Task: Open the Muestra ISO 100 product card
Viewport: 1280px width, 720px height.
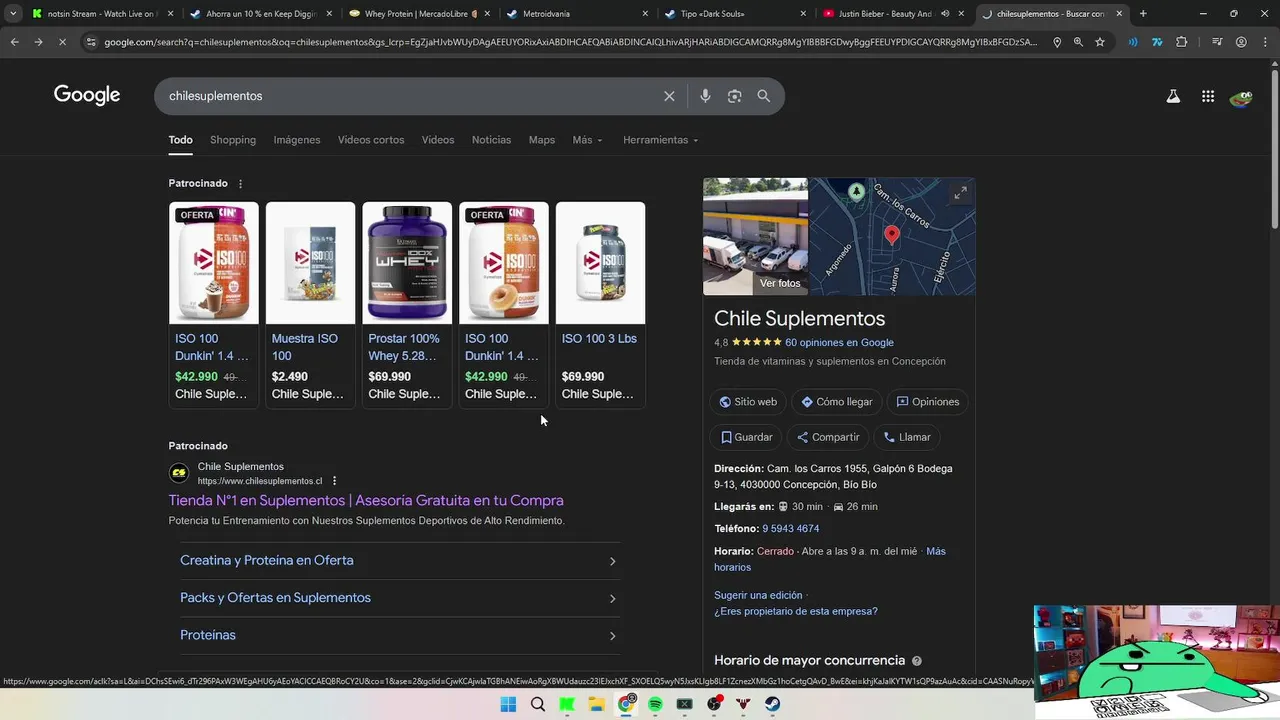Action: tap(310, 305)
